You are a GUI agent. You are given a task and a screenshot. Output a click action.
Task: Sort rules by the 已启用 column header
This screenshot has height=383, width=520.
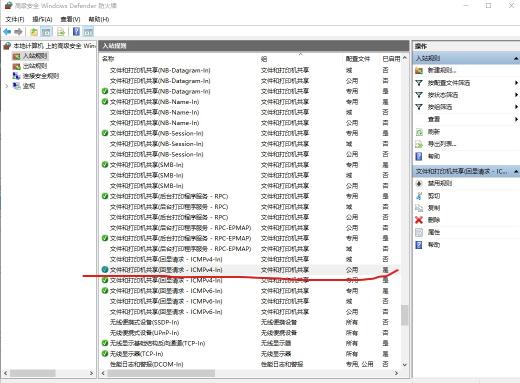click(x=391, y=59)
